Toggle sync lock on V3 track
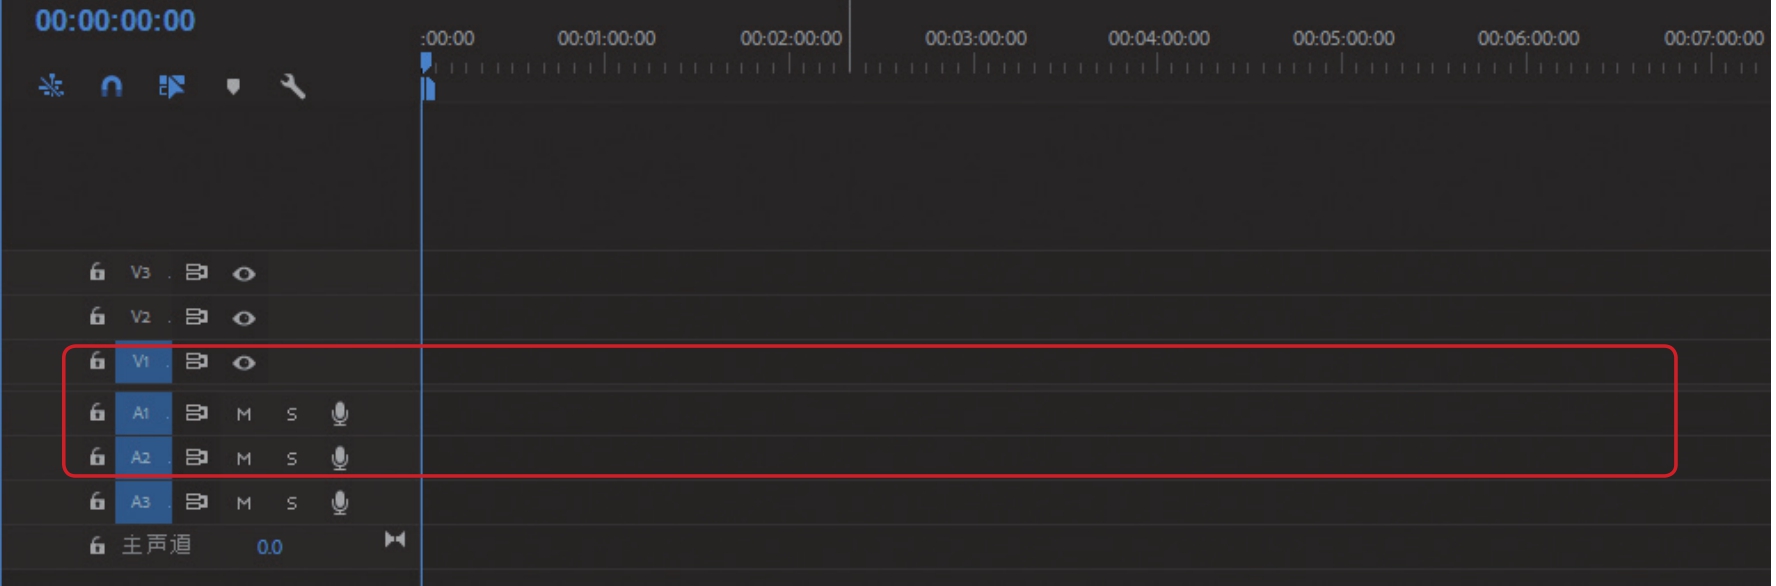Screen dimensions: 1776x586 coord(196,273)
